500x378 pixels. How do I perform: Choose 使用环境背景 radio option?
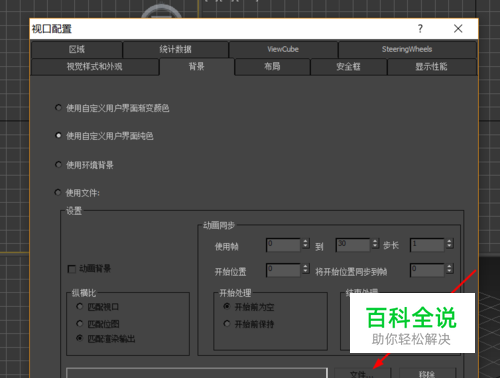[x=58, y=165]
